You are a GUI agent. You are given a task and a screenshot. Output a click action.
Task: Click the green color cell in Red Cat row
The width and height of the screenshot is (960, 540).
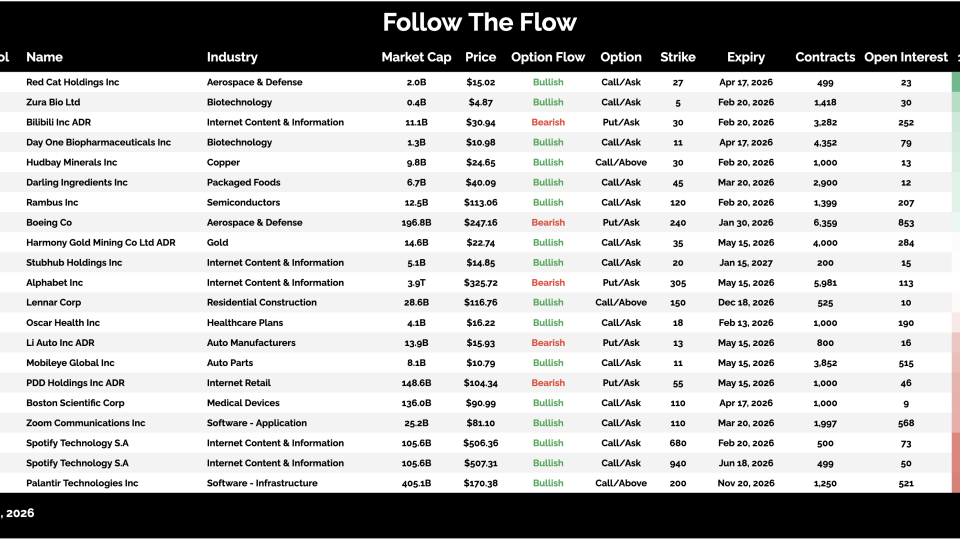[955, 82]
